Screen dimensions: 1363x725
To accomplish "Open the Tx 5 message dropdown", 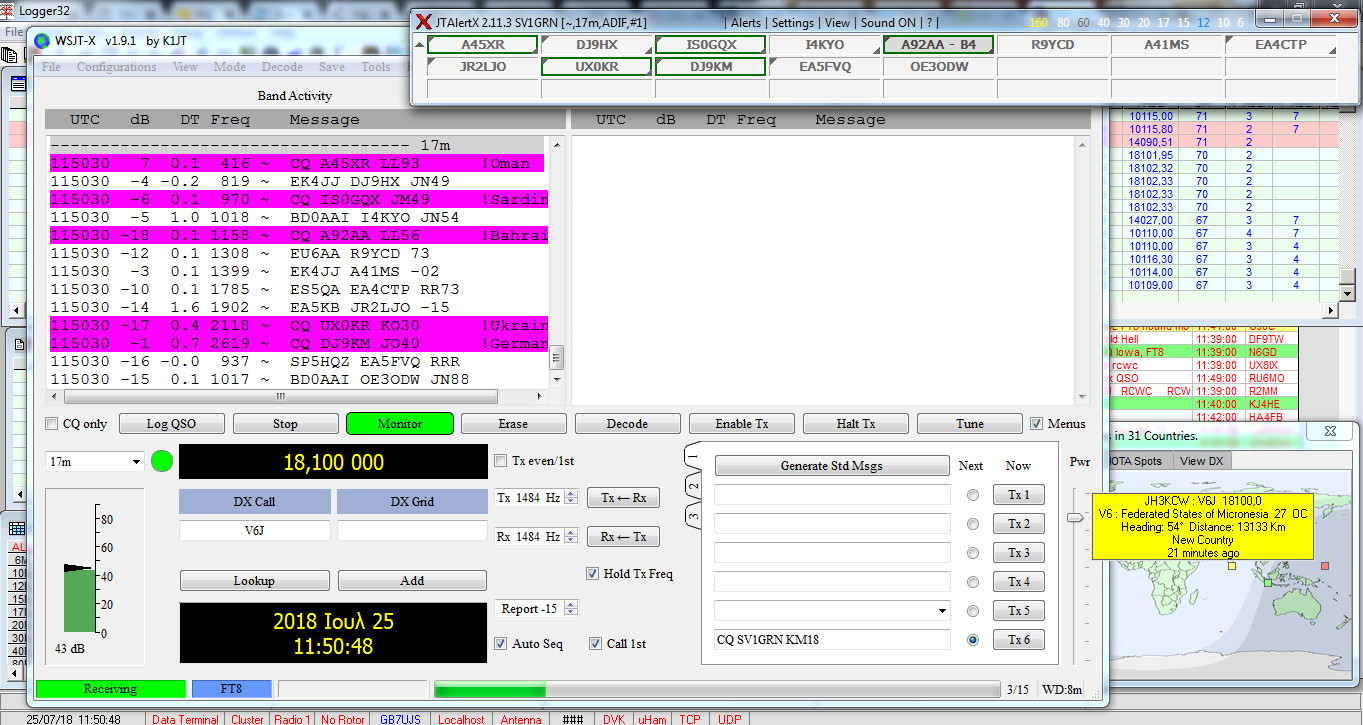I will (941, 611).
